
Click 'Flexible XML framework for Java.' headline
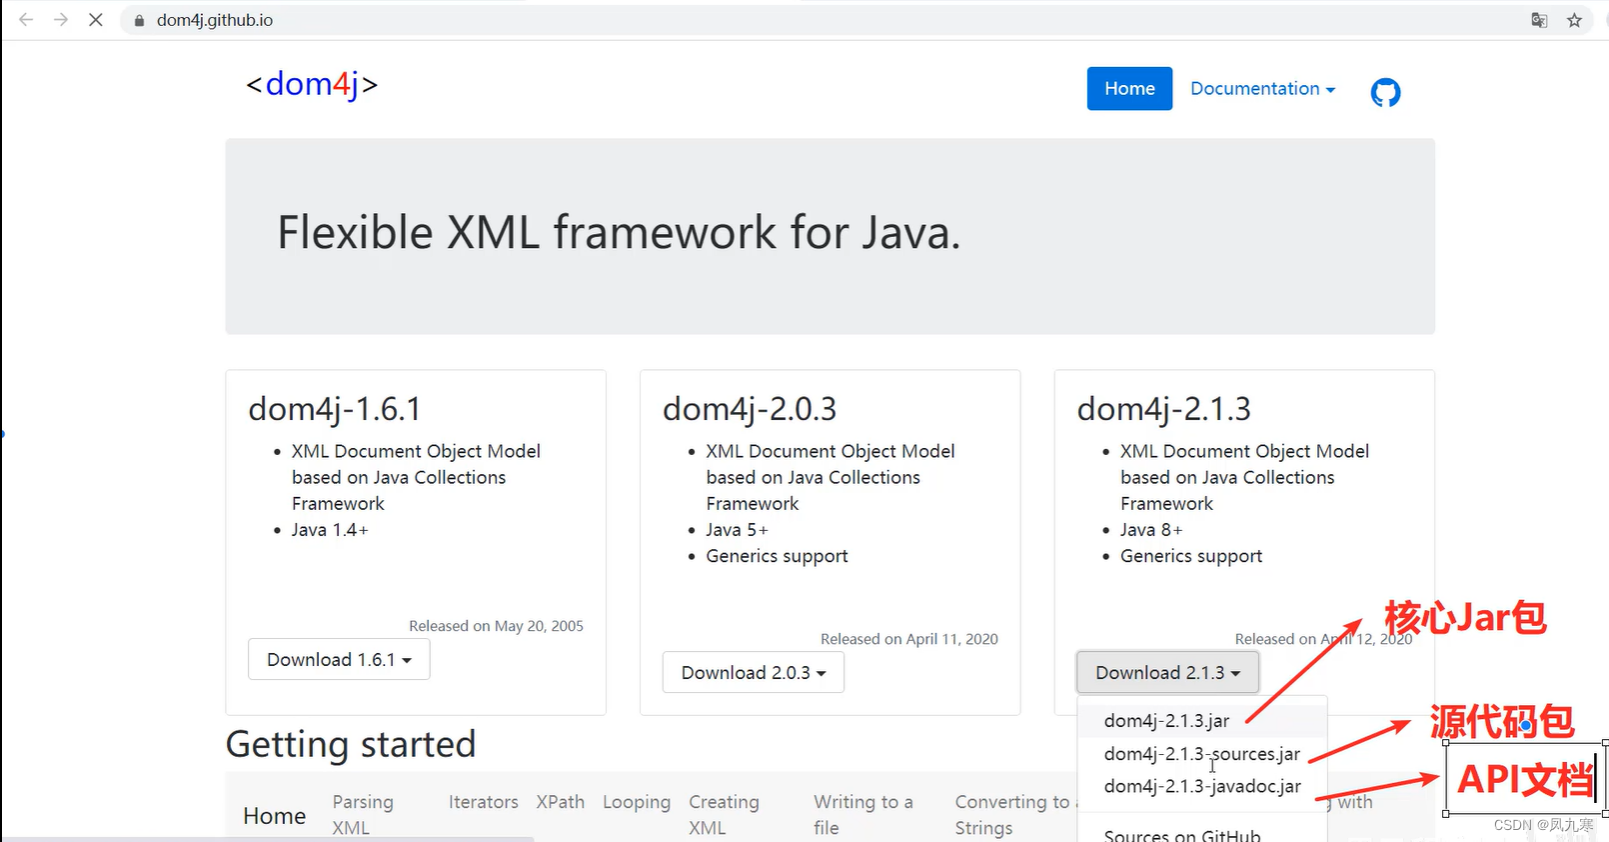618,233
